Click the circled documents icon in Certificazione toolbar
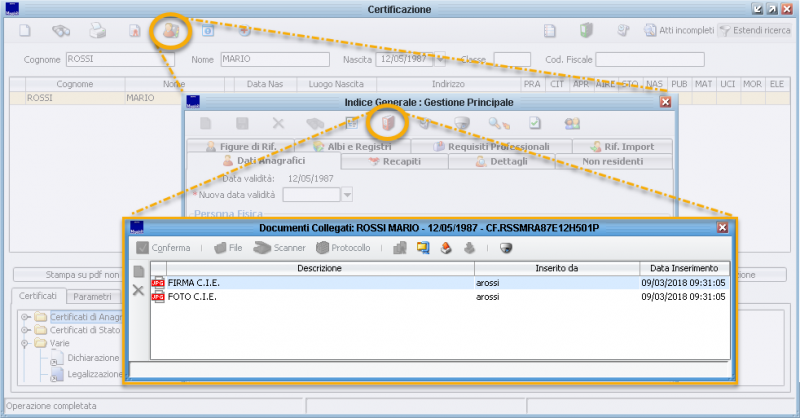 (170, 31)
